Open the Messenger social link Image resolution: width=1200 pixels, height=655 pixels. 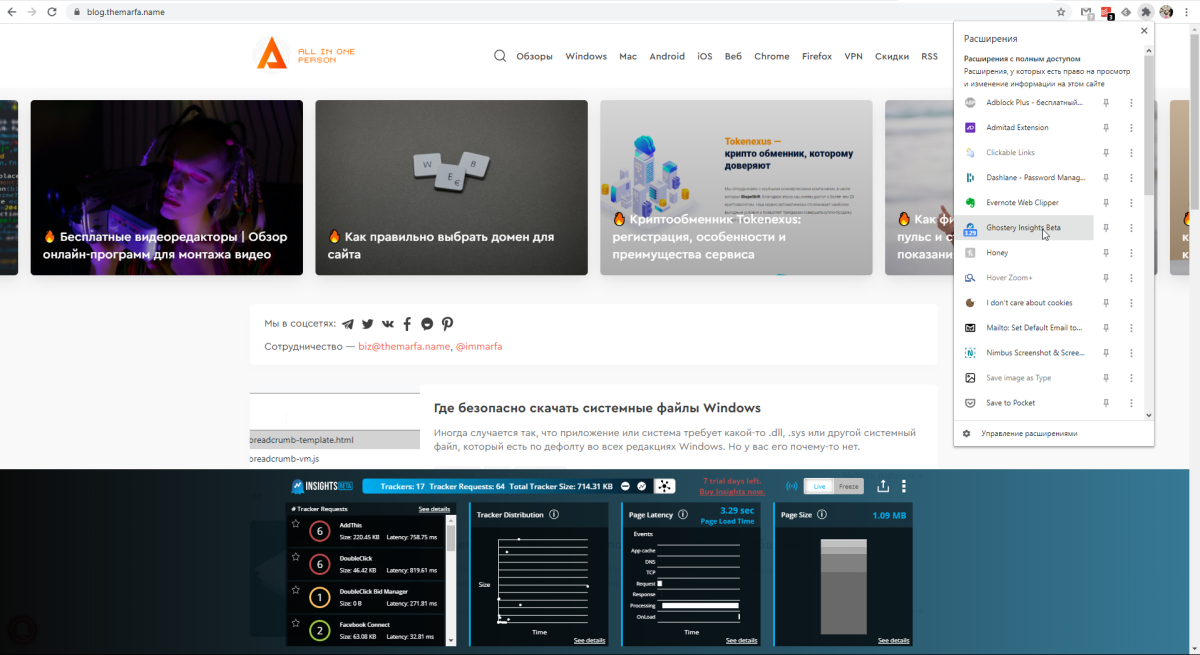(427, 324)
